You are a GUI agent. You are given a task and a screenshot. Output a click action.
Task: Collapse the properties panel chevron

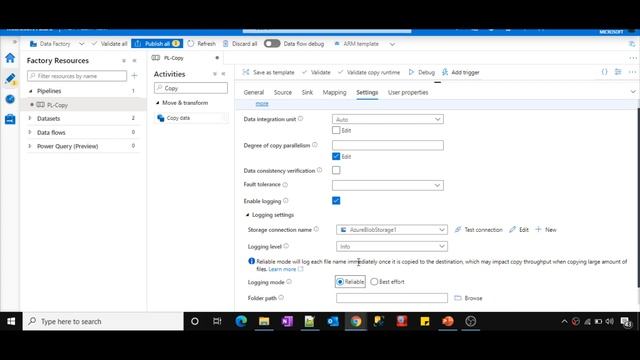[x=633, y=92]
